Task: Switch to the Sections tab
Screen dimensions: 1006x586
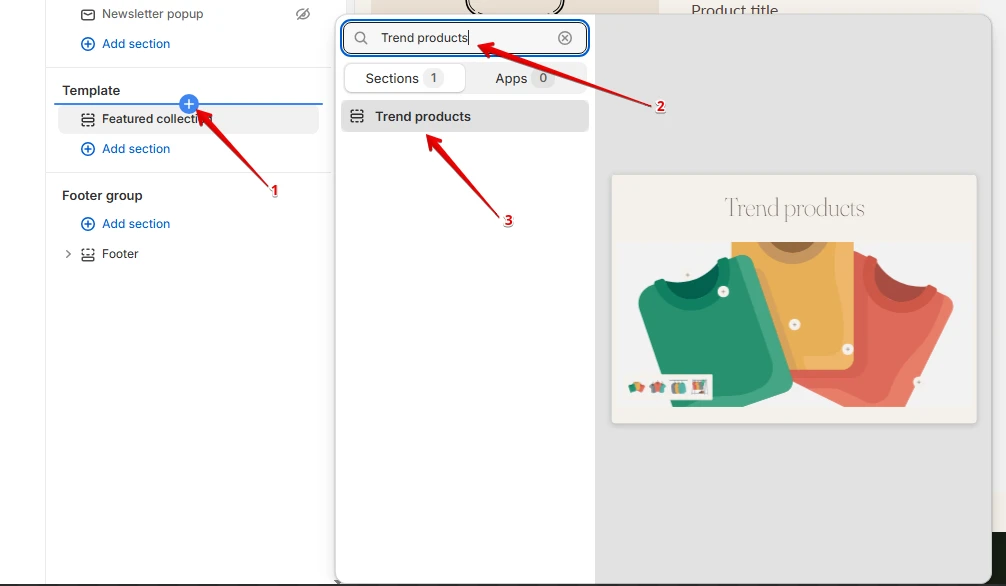Action: click(405, 78)
